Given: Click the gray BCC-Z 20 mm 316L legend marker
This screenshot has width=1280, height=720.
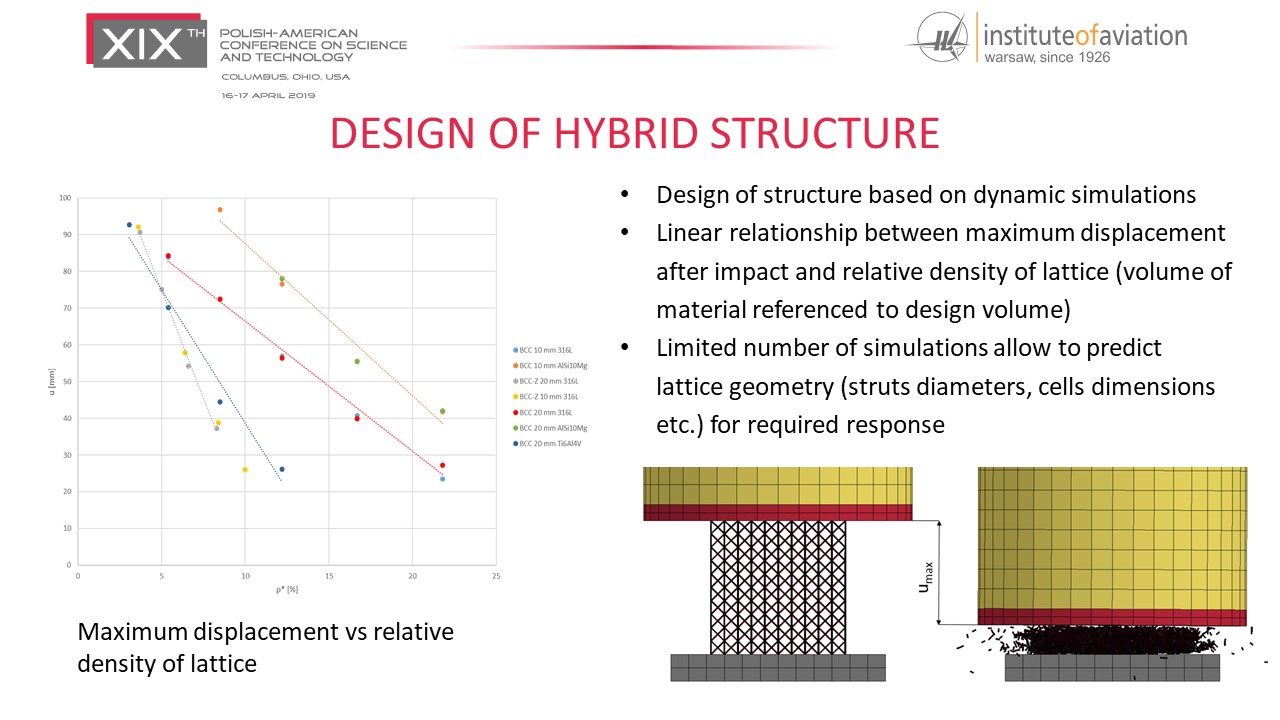Looking at the screenshot, I should 515,381.
